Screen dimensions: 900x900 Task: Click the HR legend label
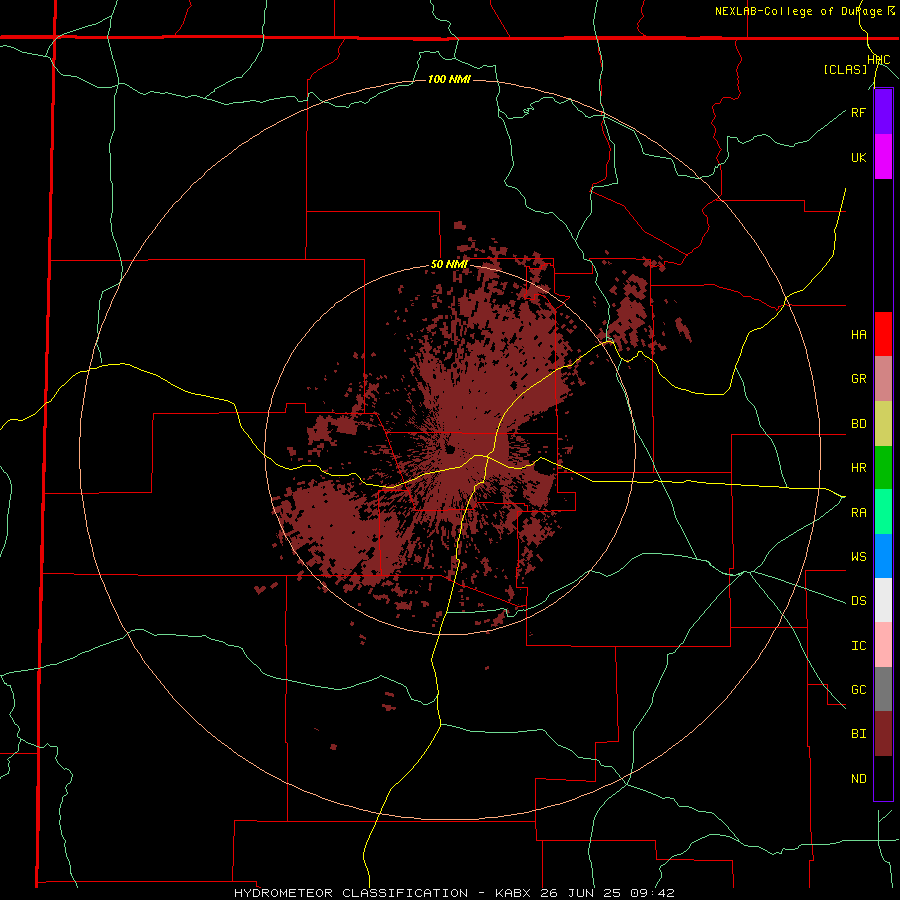coord(858,468)
